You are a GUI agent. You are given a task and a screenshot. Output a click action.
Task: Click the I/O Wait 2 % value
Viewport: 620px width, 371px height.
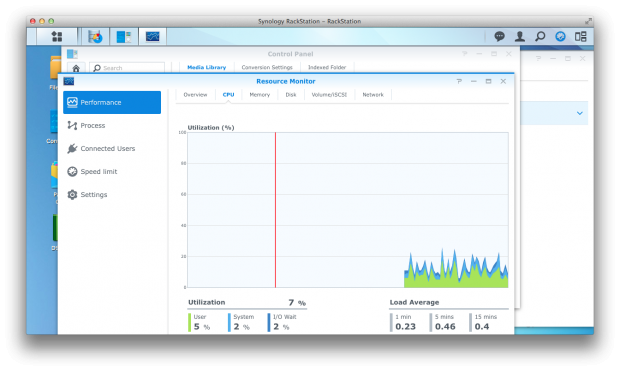[x=281, y=327]
